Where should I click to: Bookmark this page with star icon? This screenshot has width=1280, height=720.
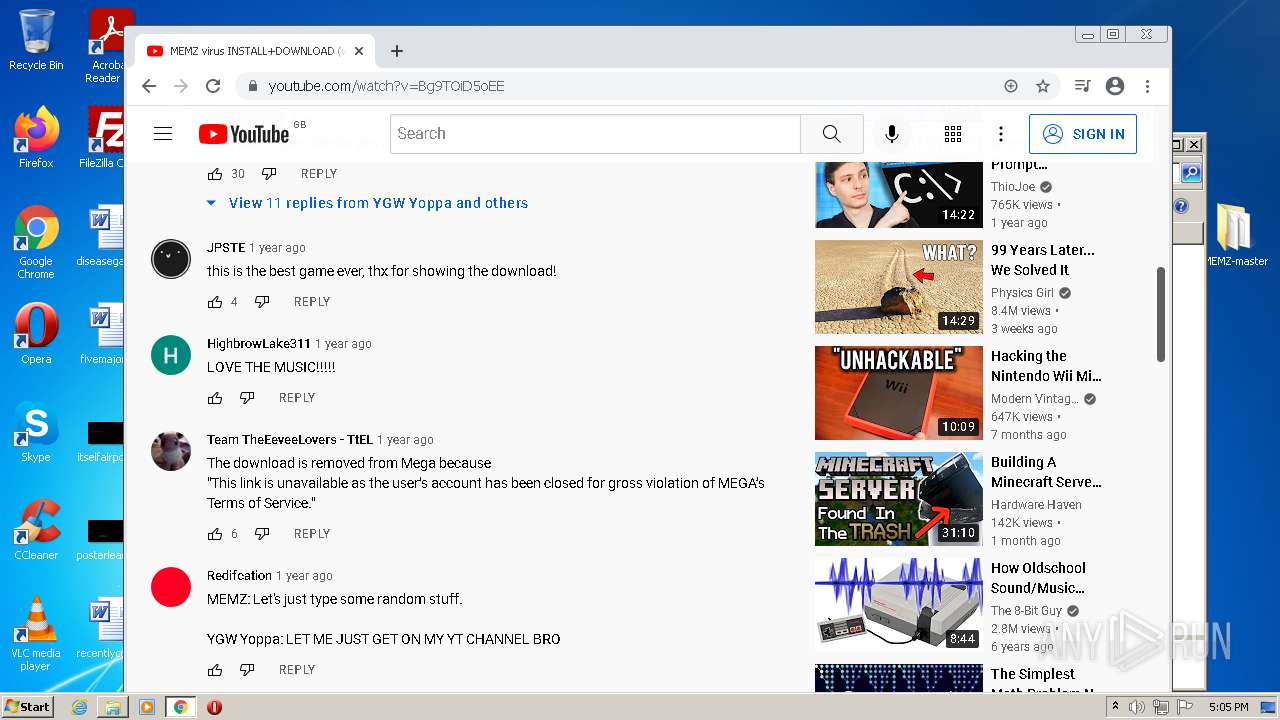(x=1043, y=86)
